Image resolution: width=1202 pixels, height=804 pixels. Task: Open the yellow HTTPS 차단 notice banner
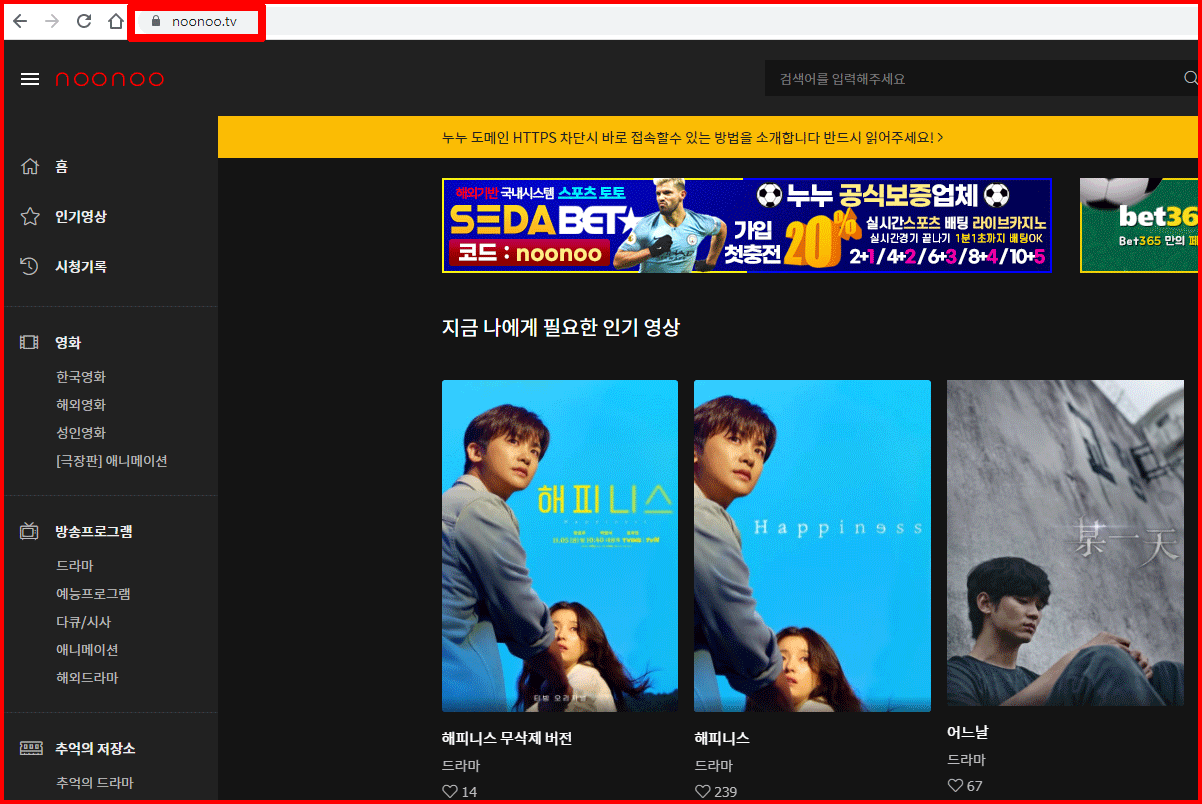click(x=708, y=137)
